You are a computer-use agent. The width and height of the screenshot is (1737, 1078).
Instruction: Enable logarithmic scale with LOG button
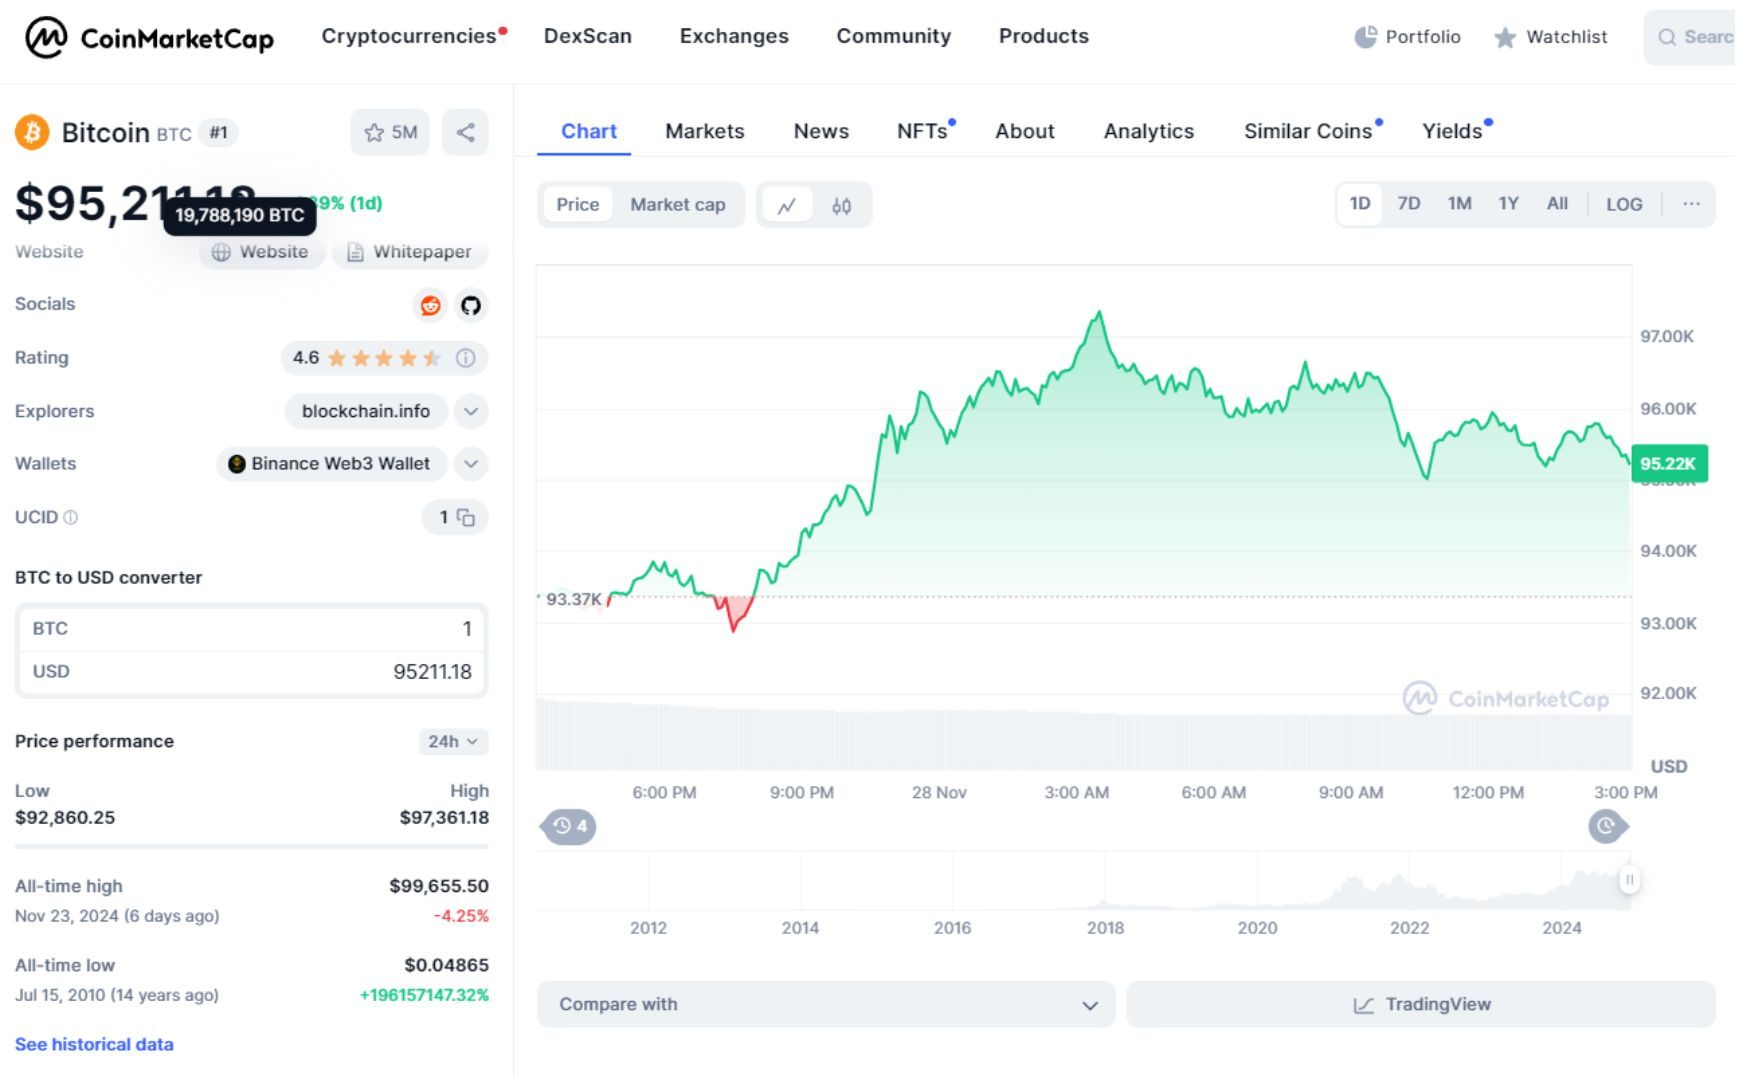pyautogui.click(x=1625, y=203)
